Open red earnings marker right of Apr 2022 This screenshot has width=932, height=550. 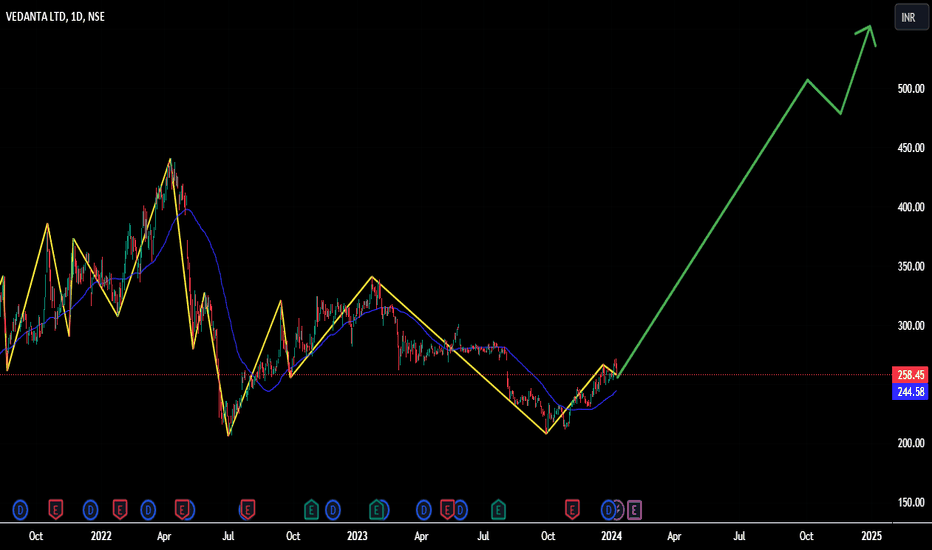(x=182, y=510)
